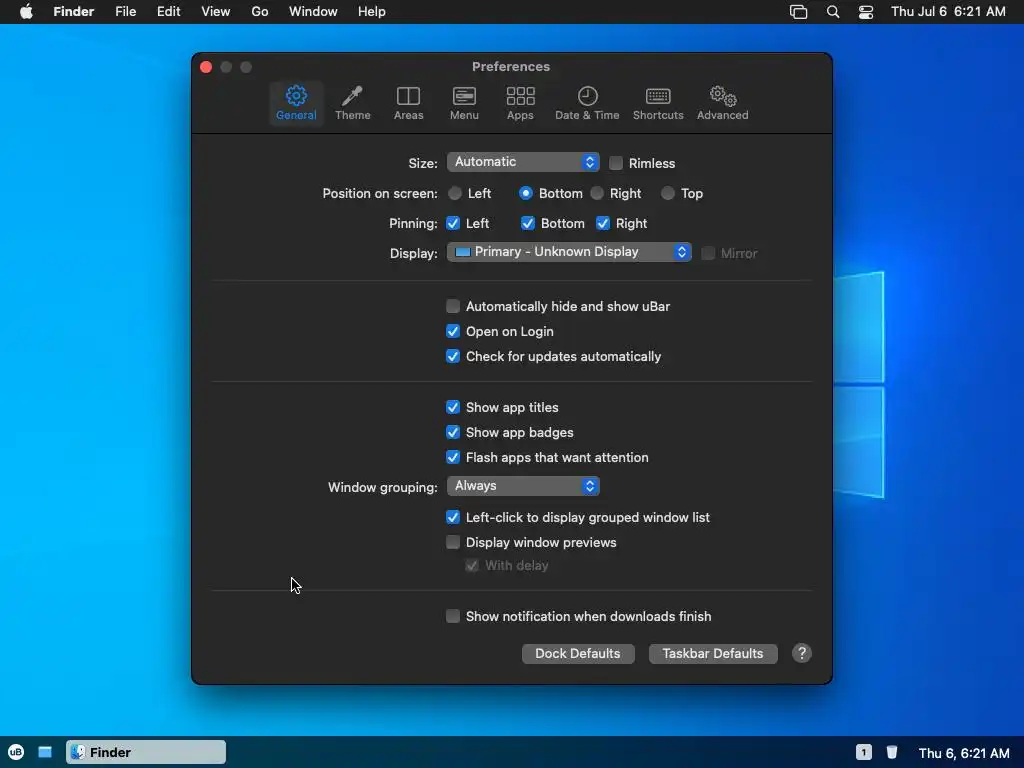Screen dimensions: 1024x768
Task: Toggle Show app badges checkbox
Action: (453, 432)
